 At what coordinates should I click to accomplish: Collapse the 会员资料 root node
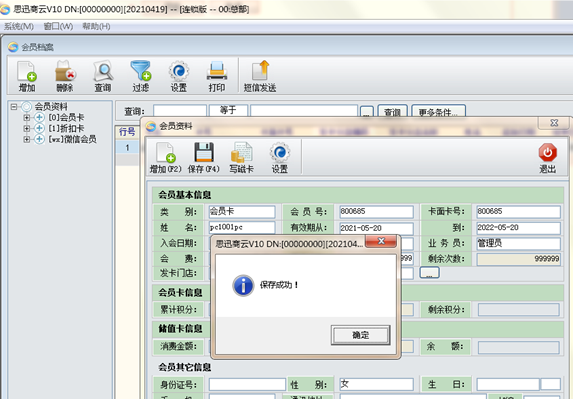(x=14, y=107)
